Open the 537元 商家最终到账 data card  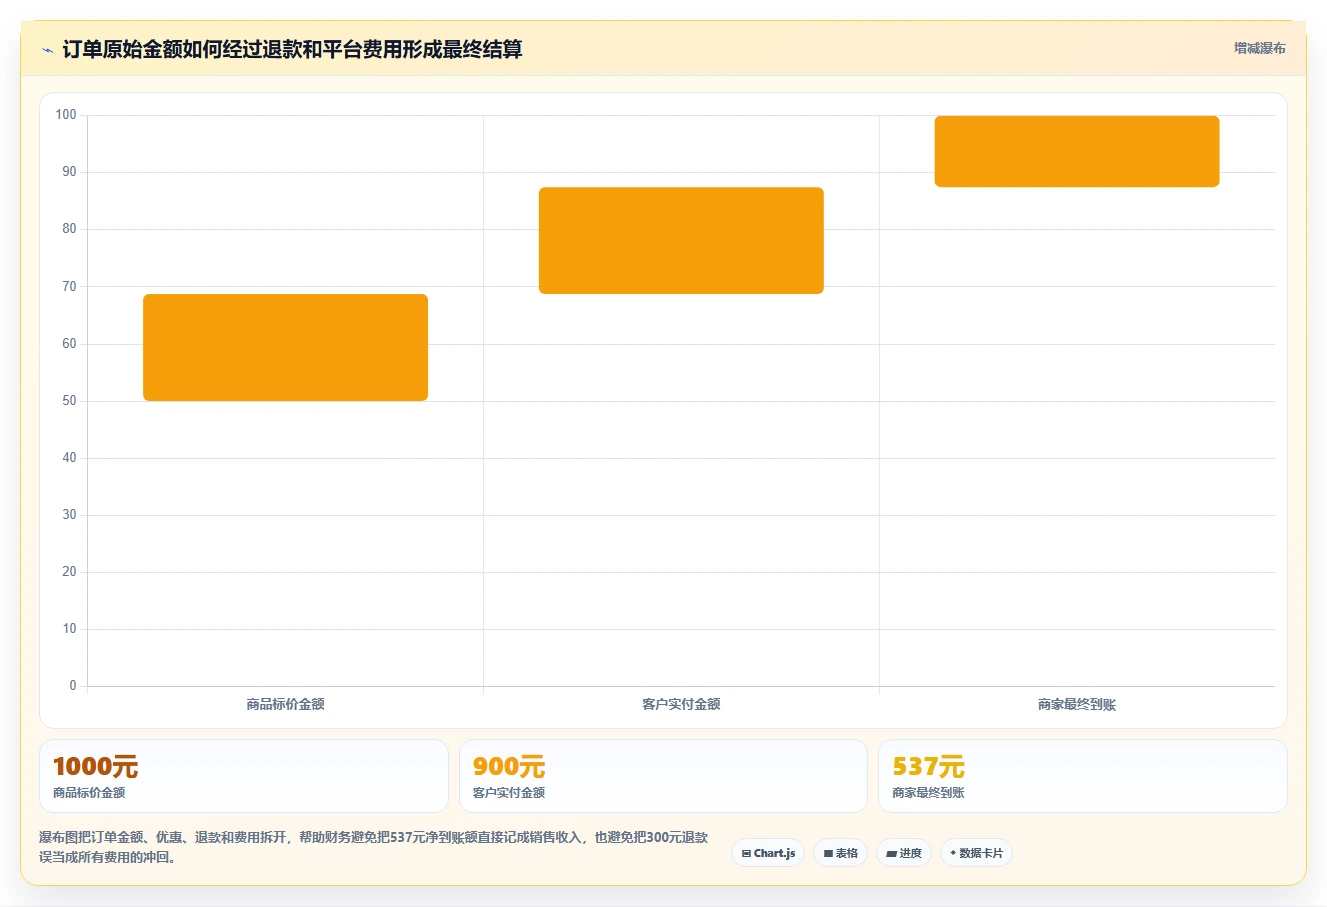click(x=1082, y=776)
